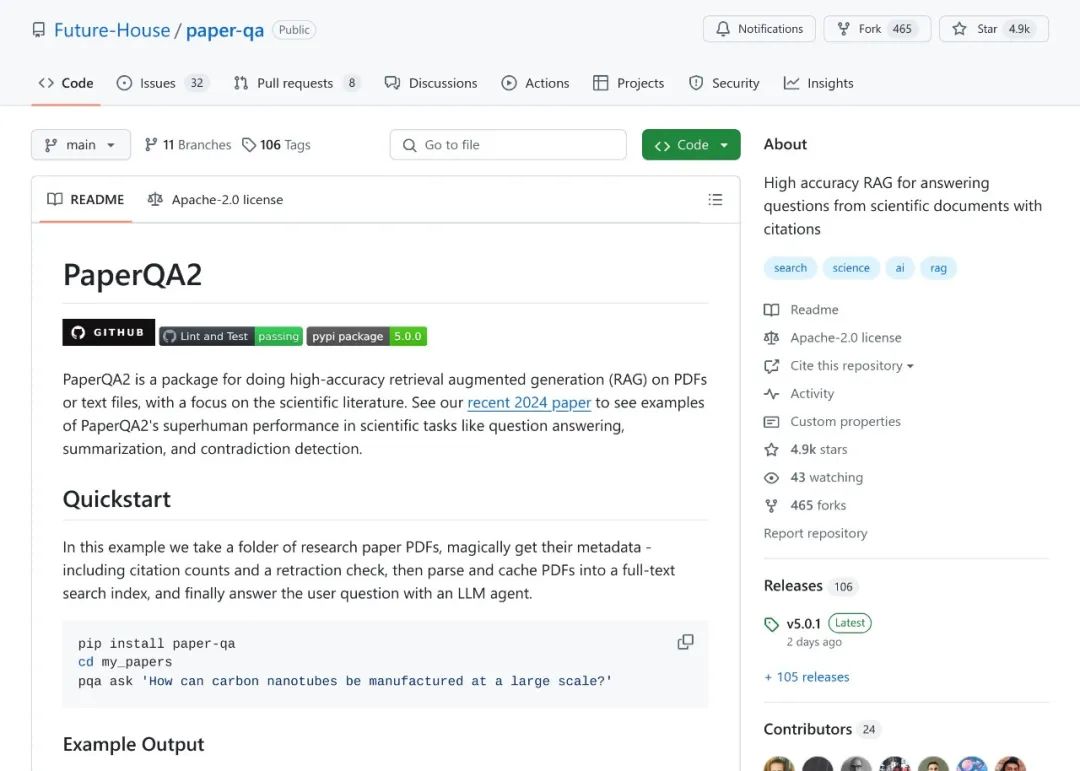Image resolution: width=1080 pixels, height=771 pixels.
Task: Select the README tab
Action: [x=85, y=200]
